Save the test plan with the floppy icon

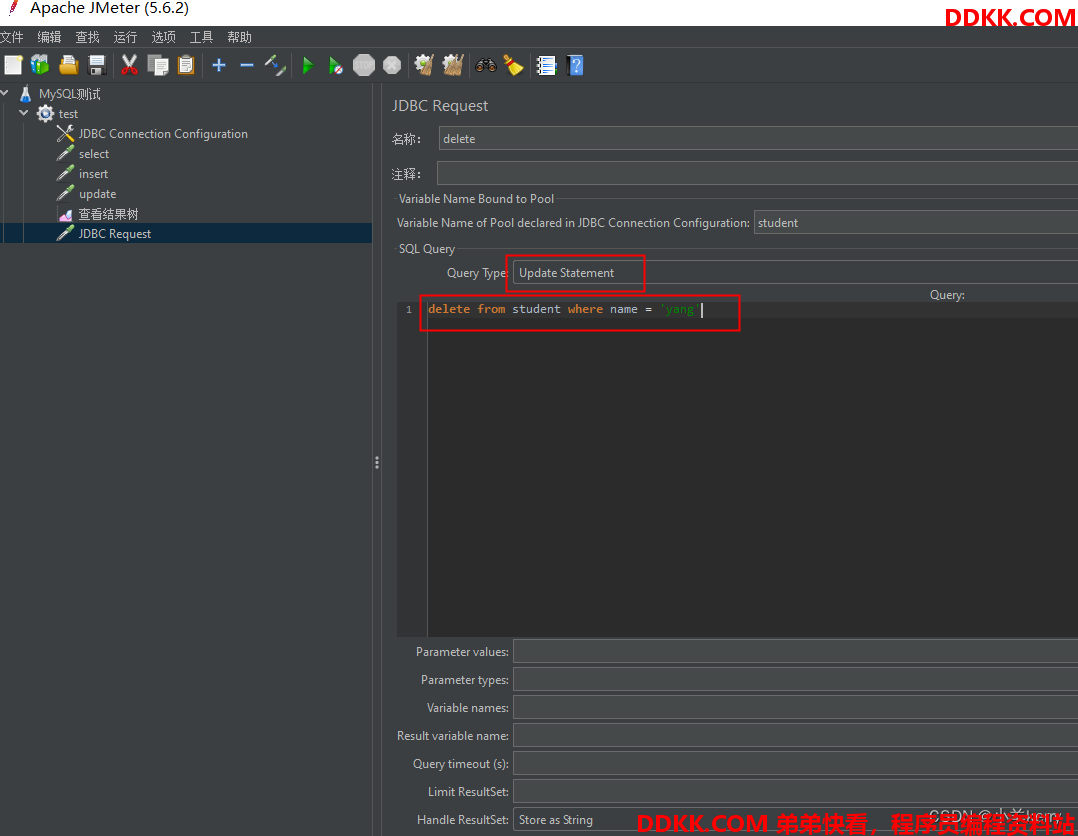tap(97, 65)
